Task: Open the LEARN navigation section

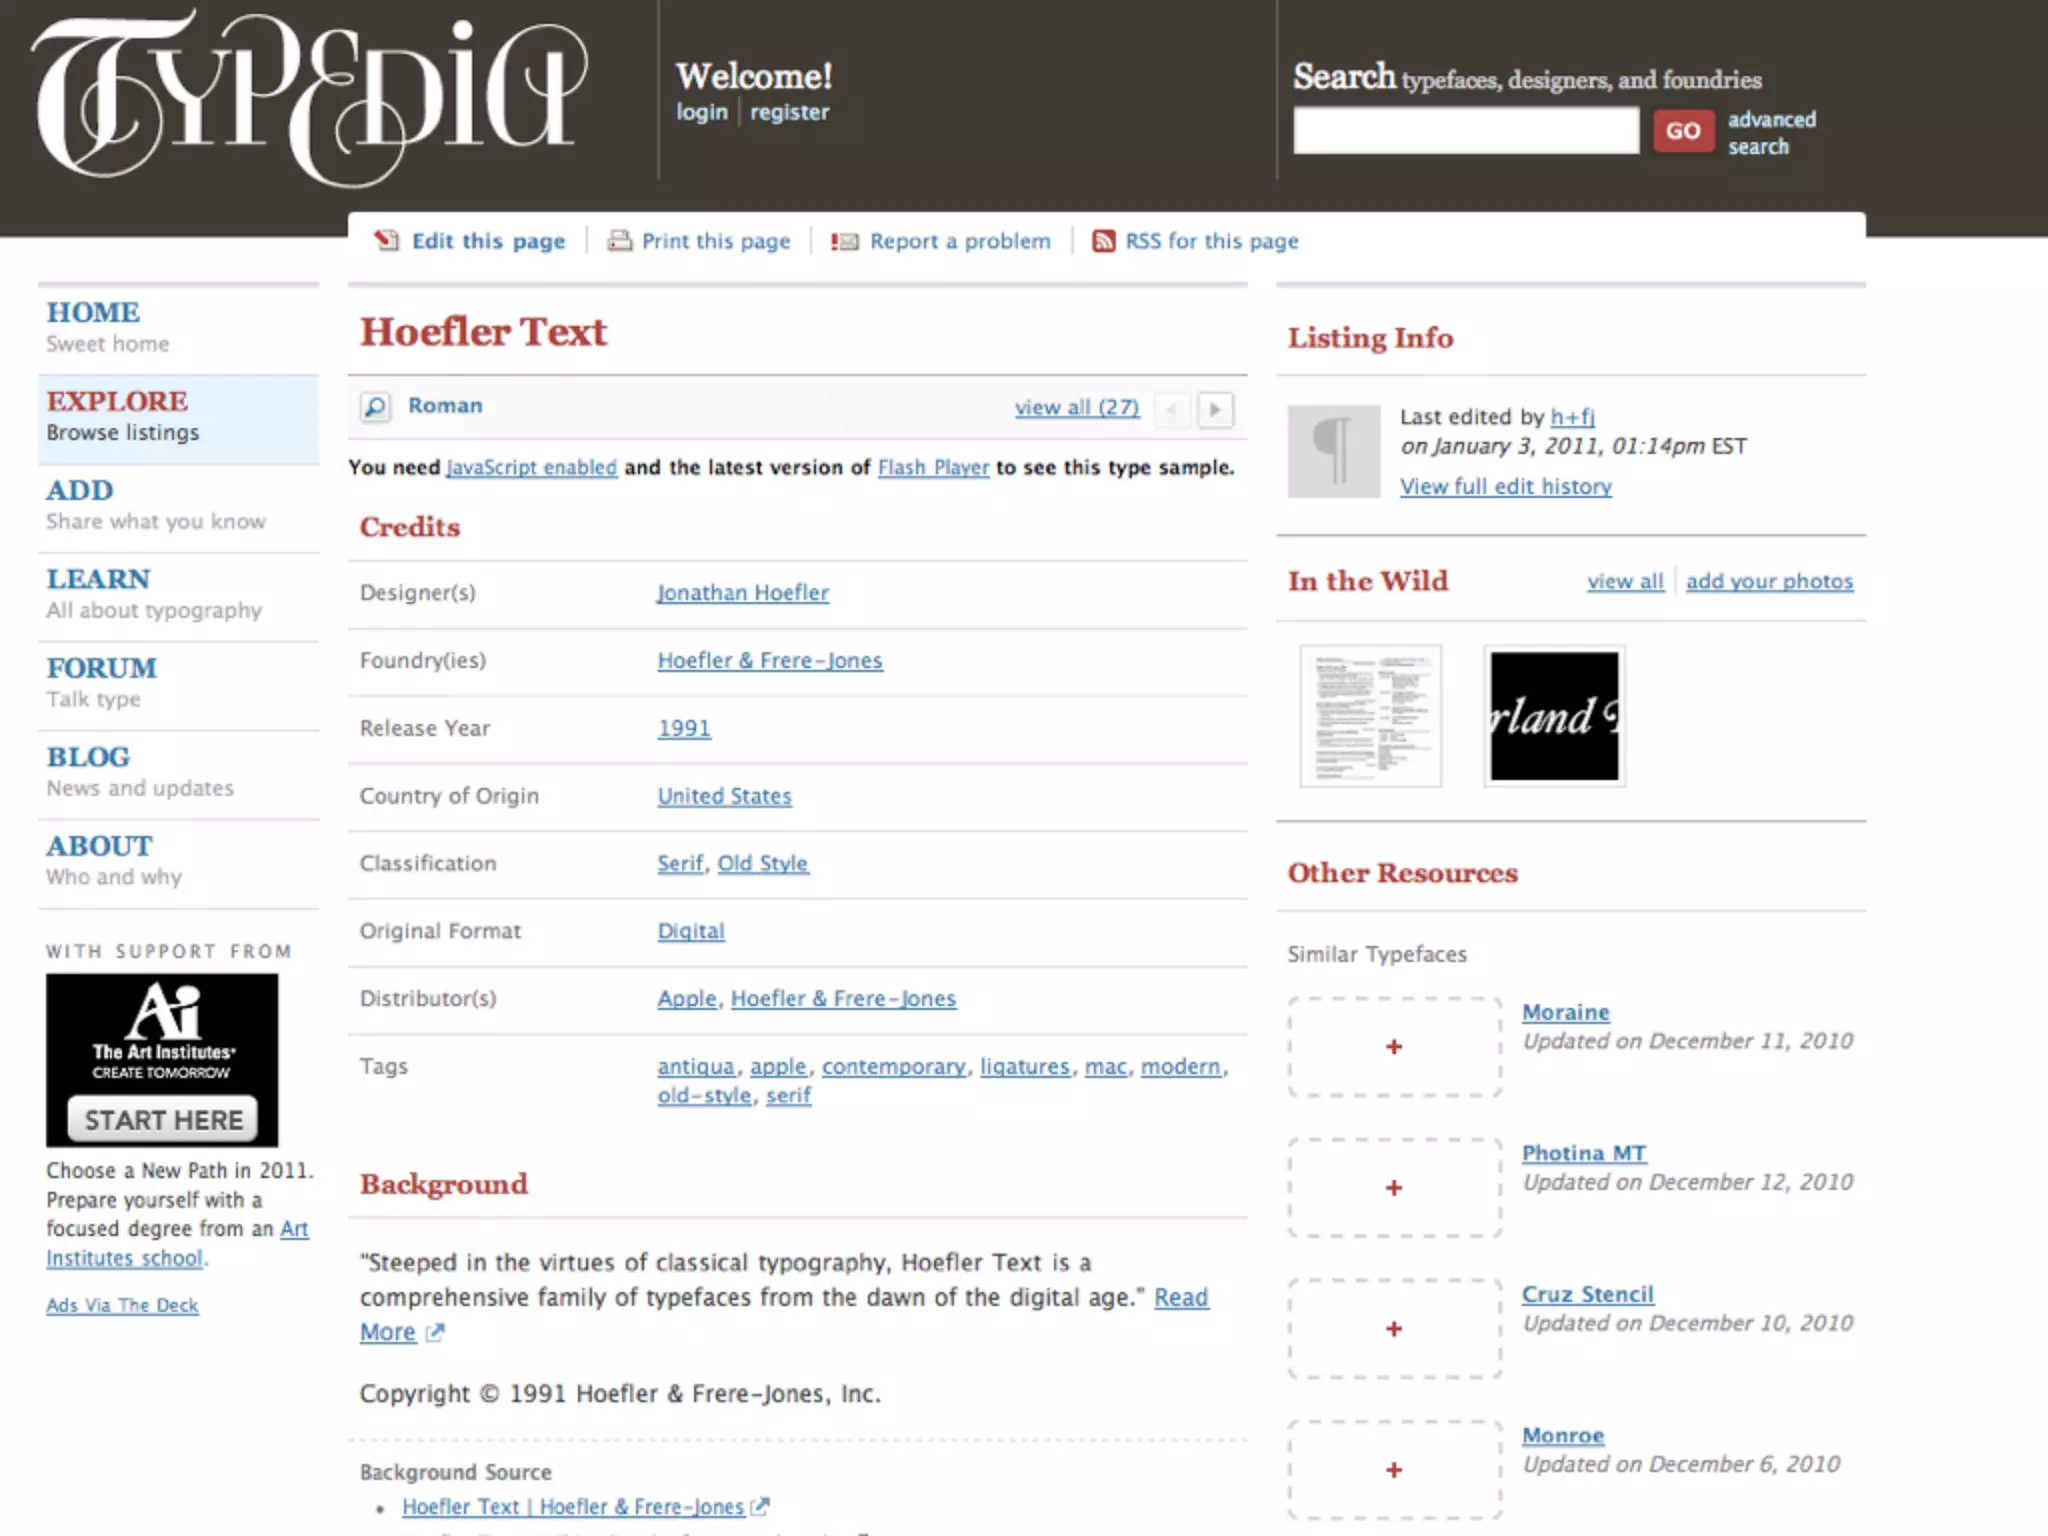Action: click(x=98, y=579)
